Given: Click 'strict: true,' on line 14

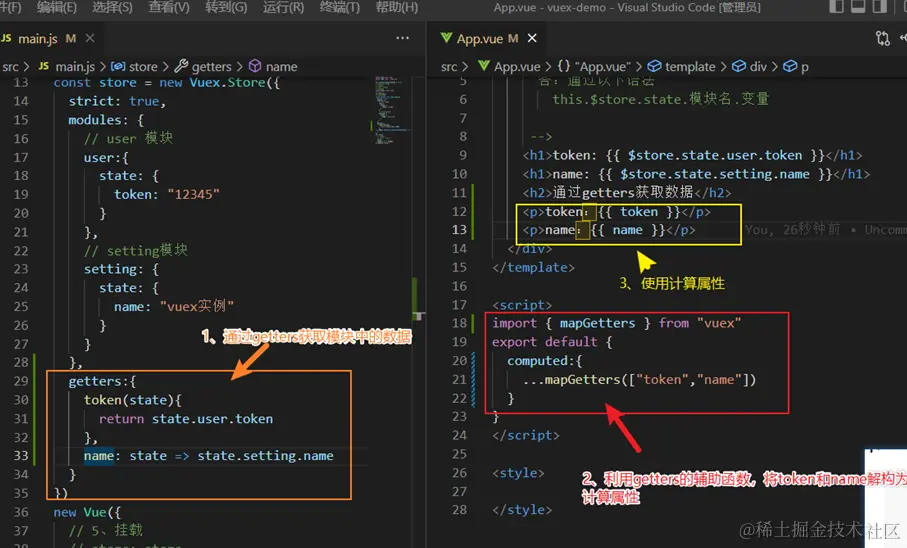Looking at the screenshot, I should (117, 101).
